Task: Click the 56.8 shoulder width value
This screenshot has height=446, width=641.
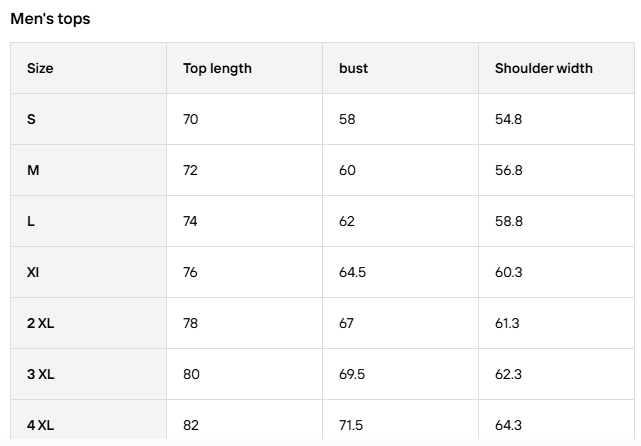Action: (x=508, y=171)
